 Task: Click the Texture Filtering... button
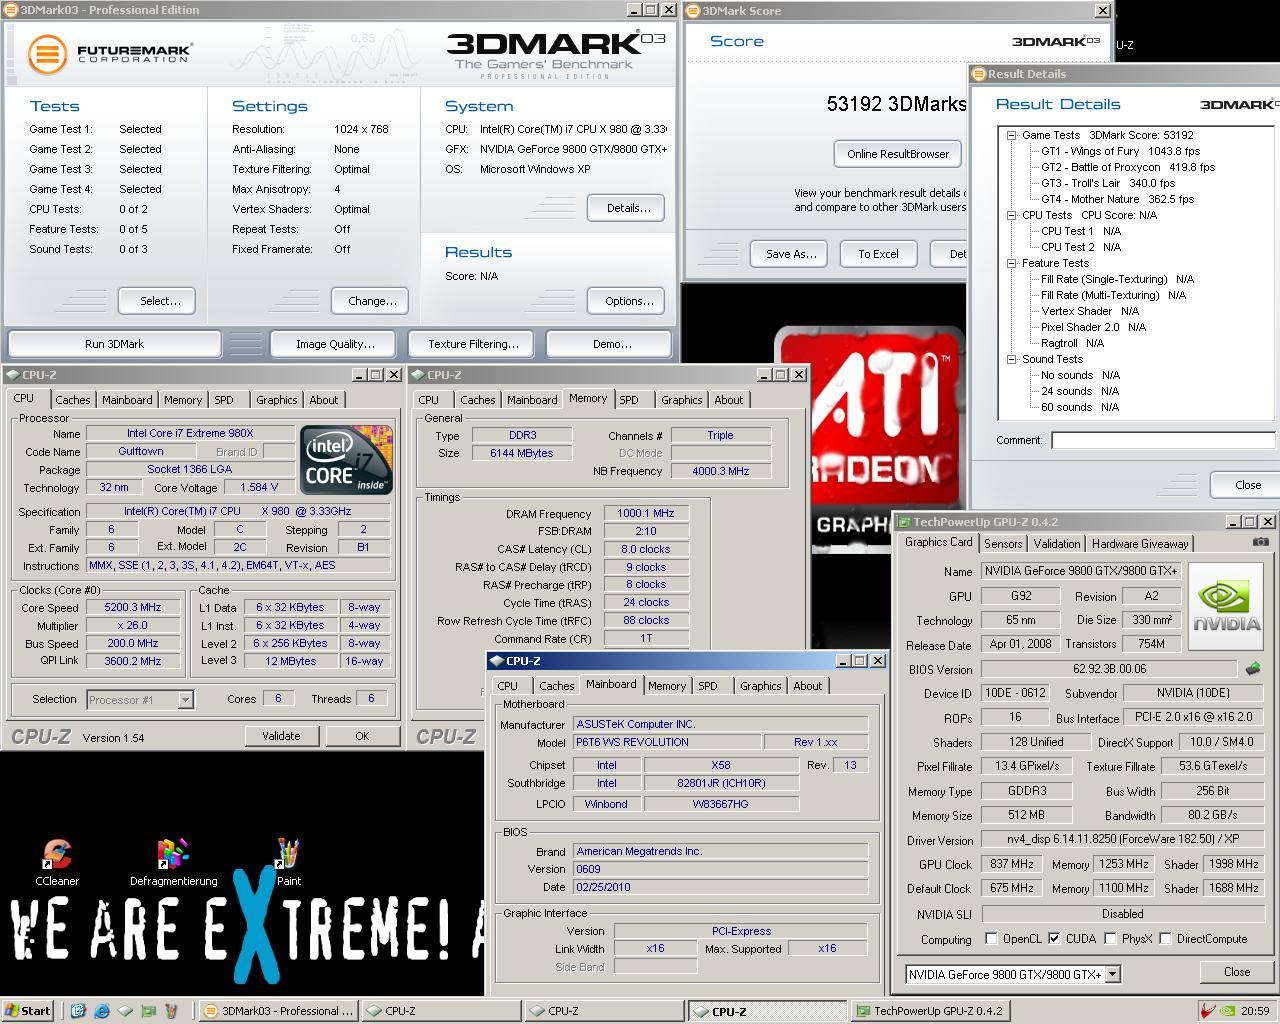coord(473,344)
